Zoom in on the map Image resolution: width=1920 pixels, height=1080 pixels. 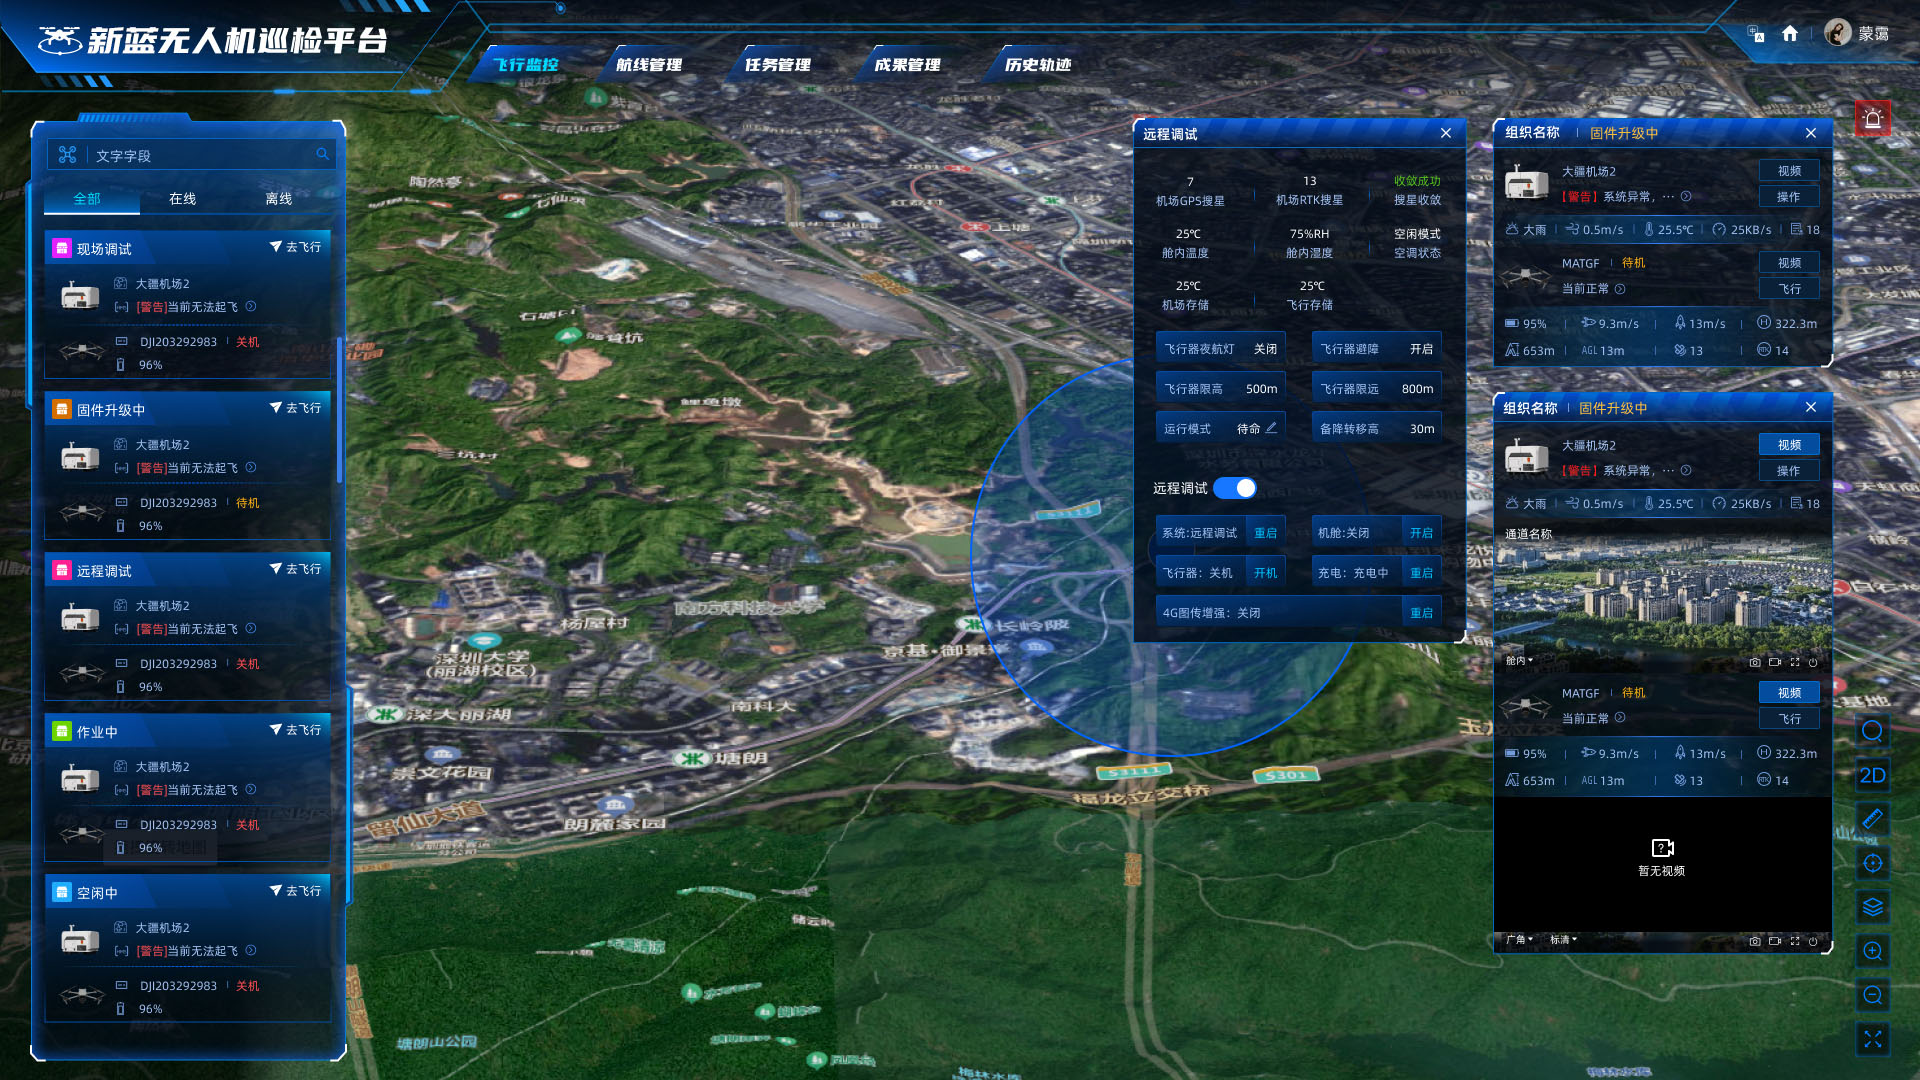tap(1872, 951)
